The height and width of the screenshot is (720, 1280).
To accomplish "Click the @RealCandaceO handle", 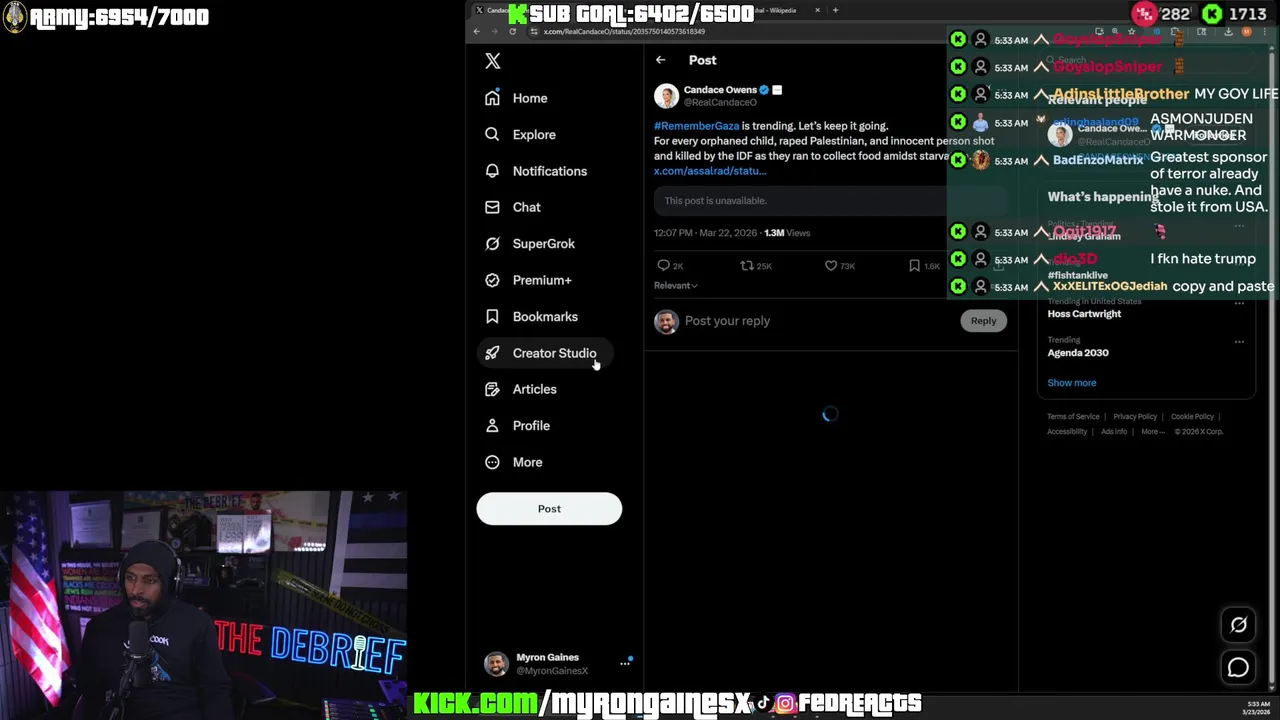I will pyautogui.click(x=720, y=102).
